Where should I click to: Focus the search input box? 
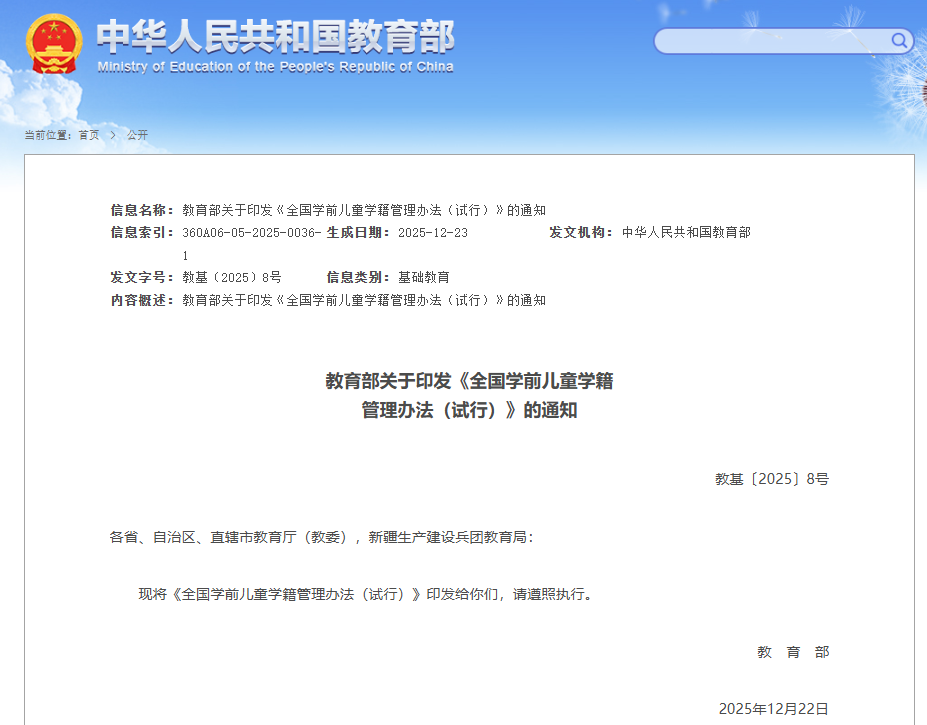[x=770, y=41]
